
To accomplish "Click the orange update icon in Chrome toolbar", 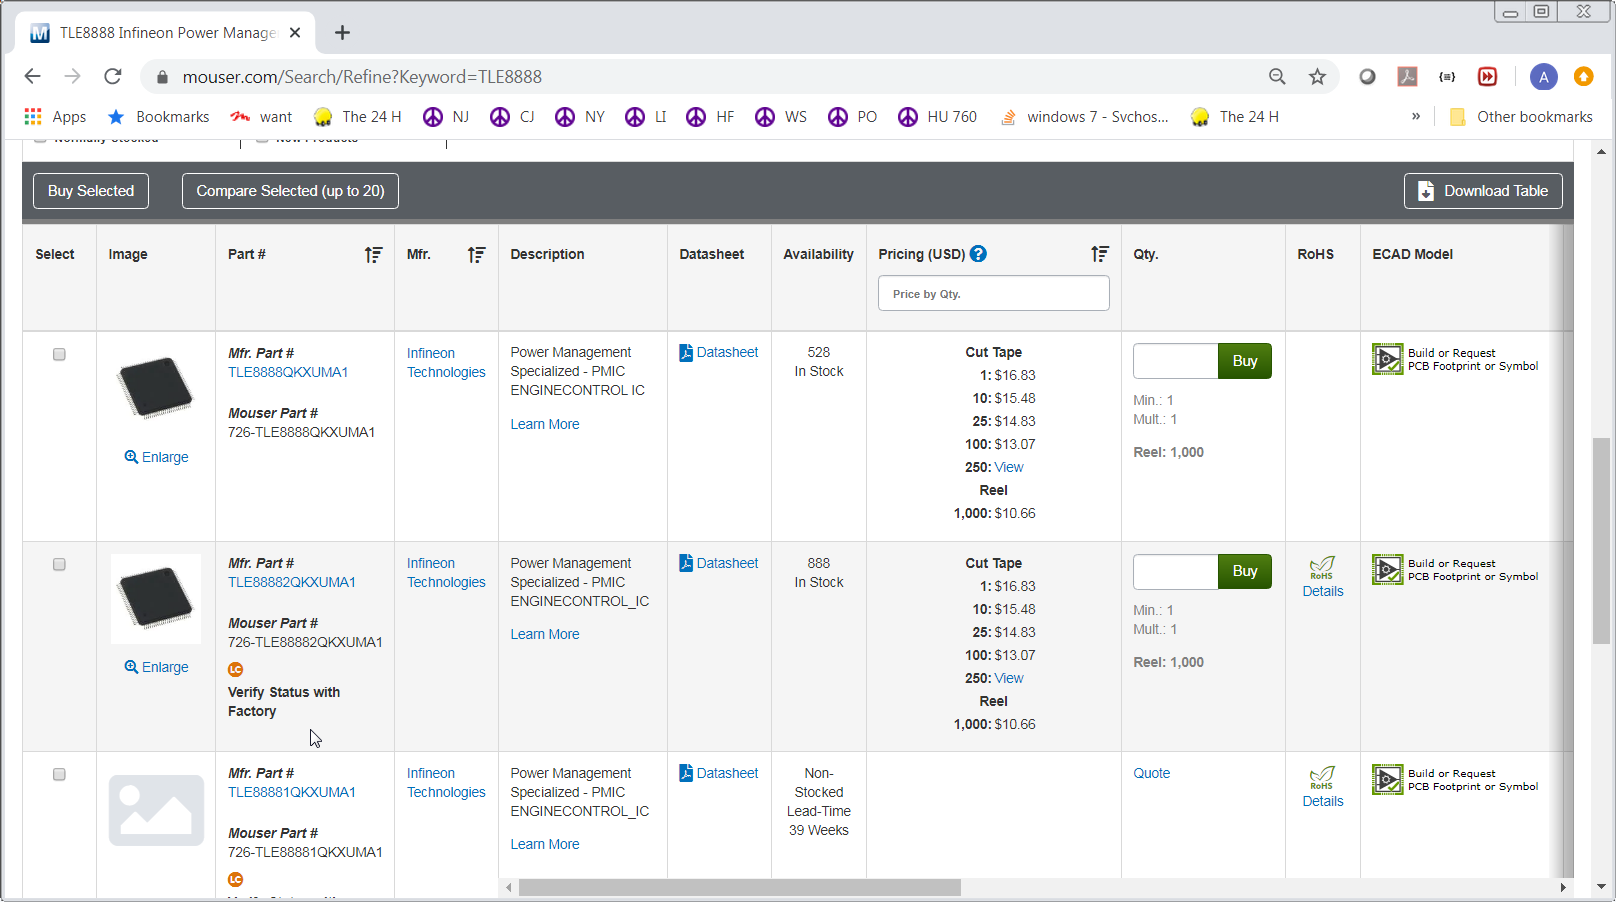I will [x=1583, y=77].
